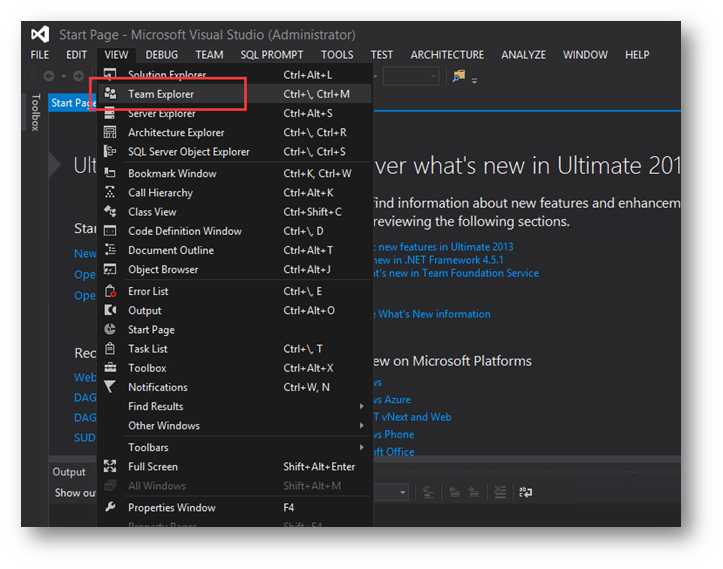
Task: Click the Properties Window wrench icon
Action: pyautogui.click(x=110, y=507)
